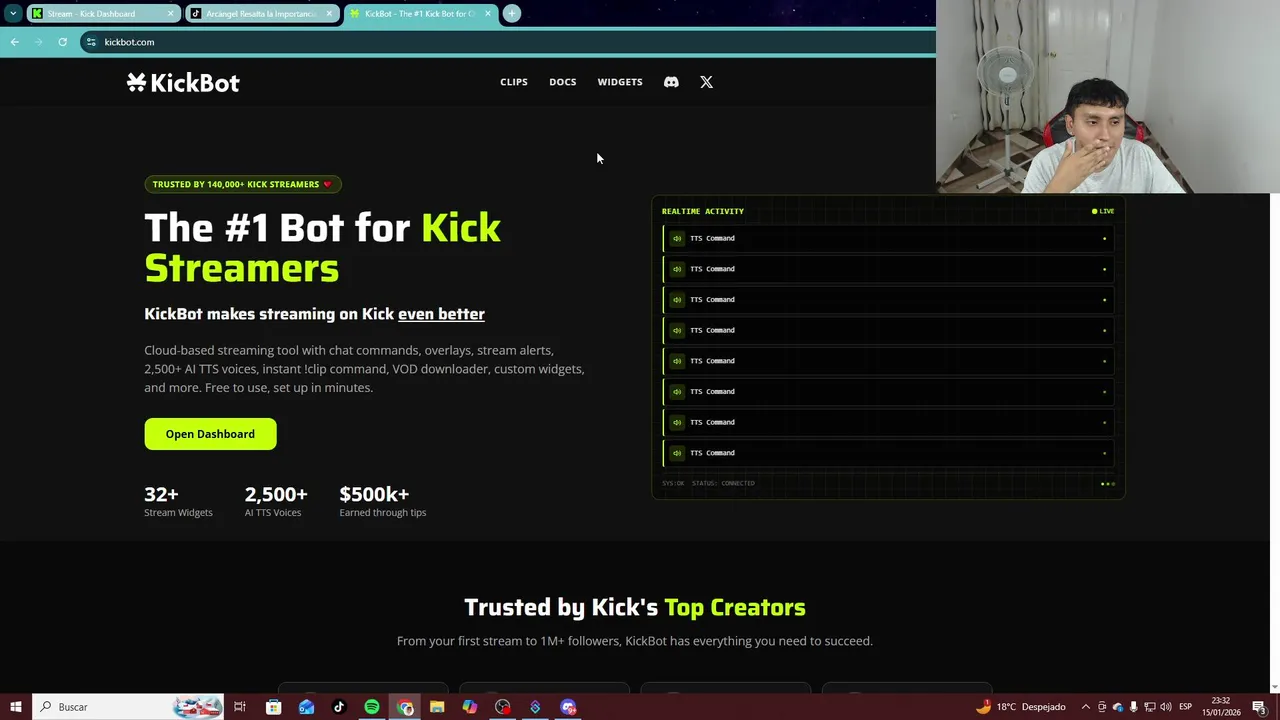The image size is (1280, 720).
Task: Open TikTok from the taskbar
Action: click(x=339, y=707)
